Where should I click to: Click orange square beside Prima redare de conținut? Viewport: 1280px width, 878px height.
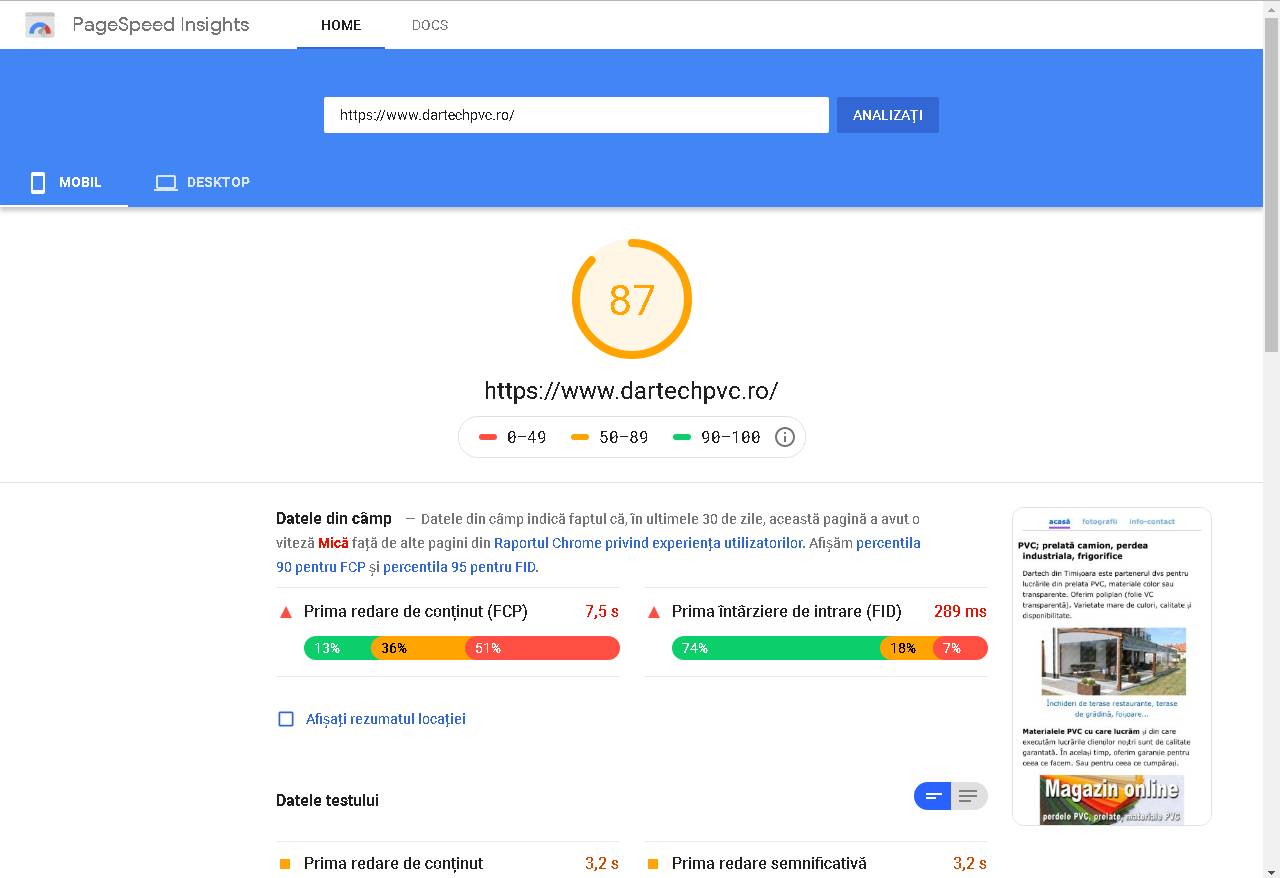coord(285,864)
